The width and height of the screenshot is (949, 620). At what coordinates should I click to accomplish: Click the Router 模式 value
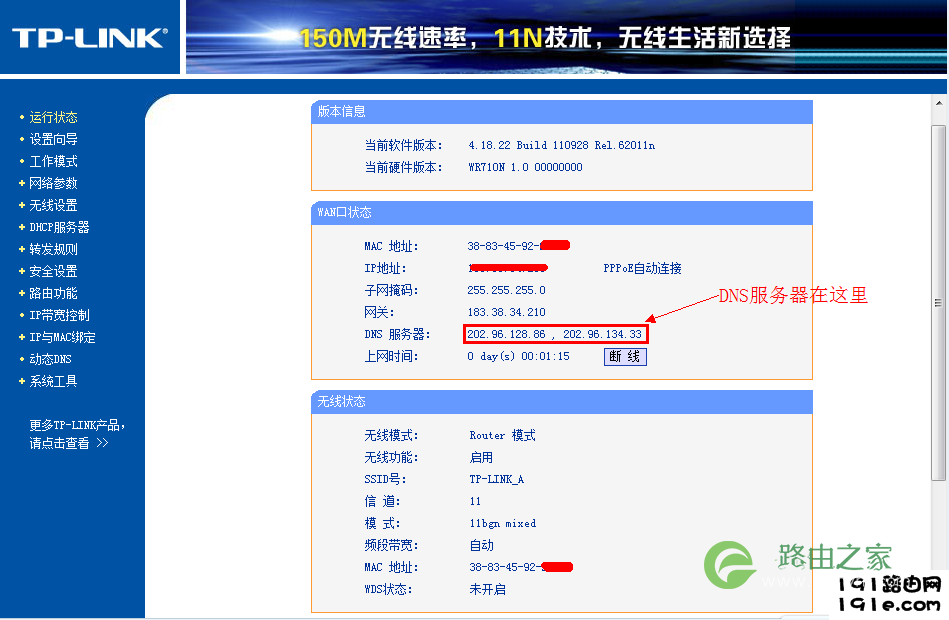(x=502, y=435)
